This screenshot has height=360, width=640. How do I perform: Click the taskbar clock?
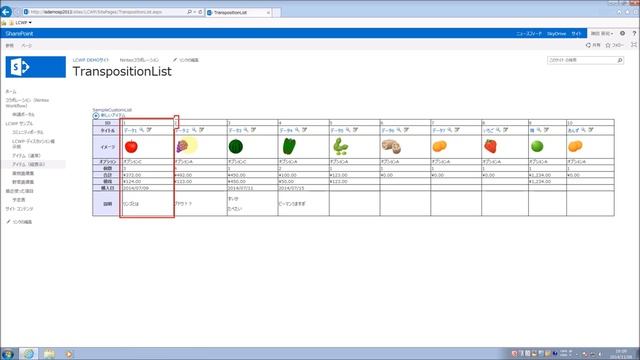pyautogui.click(x=621, y=354)
